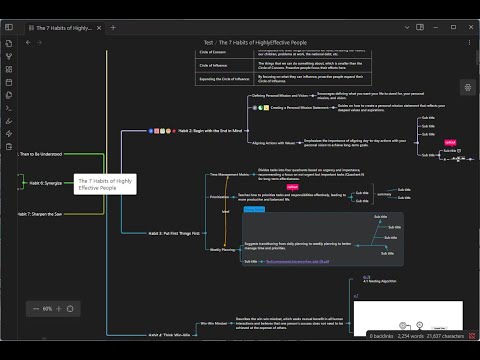The width and height of the screenshot is (480, 360).
Task: Select the Weekly Planning node
Action: (x=222, y=249)
